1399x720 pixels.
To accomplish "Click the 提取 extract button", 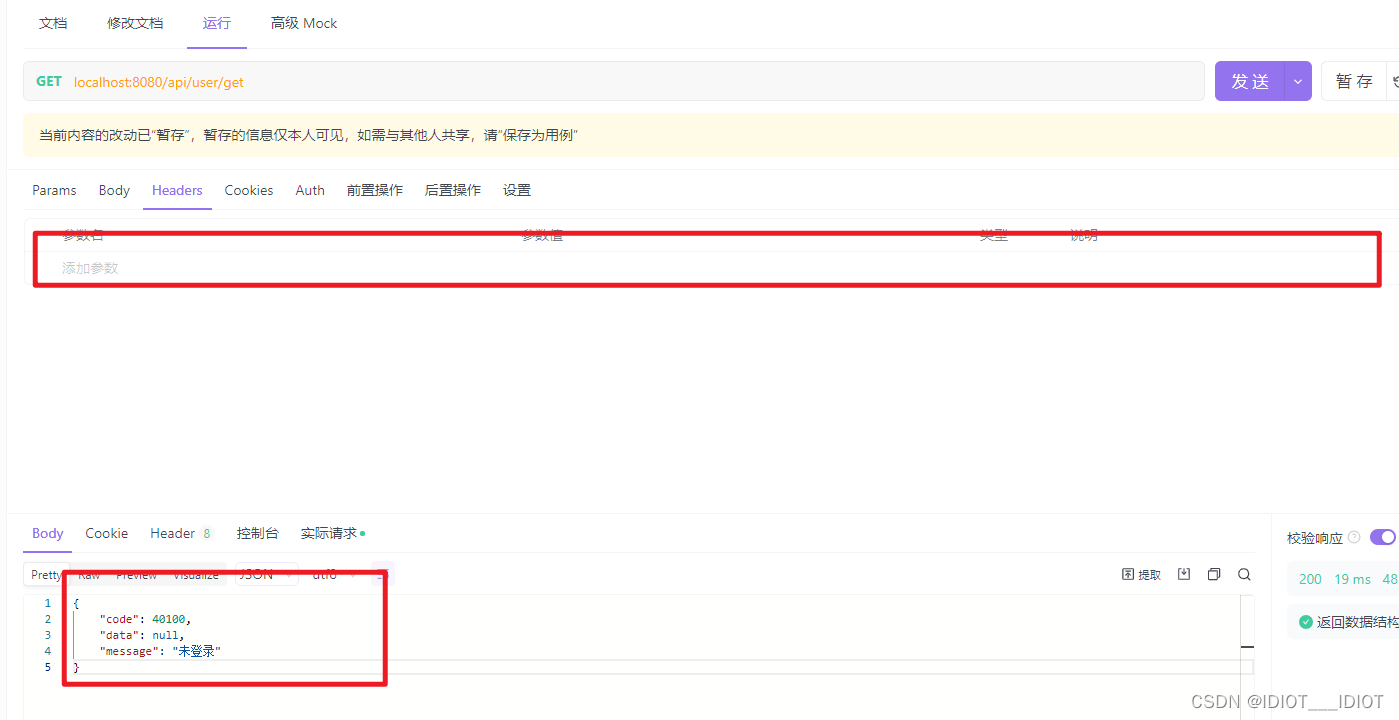I will pos(1141,574).
